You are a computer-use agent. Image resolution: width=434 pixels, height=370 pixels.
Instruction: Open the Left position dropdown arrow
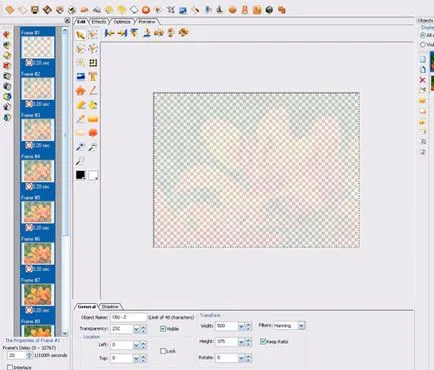tap(136, 345)
